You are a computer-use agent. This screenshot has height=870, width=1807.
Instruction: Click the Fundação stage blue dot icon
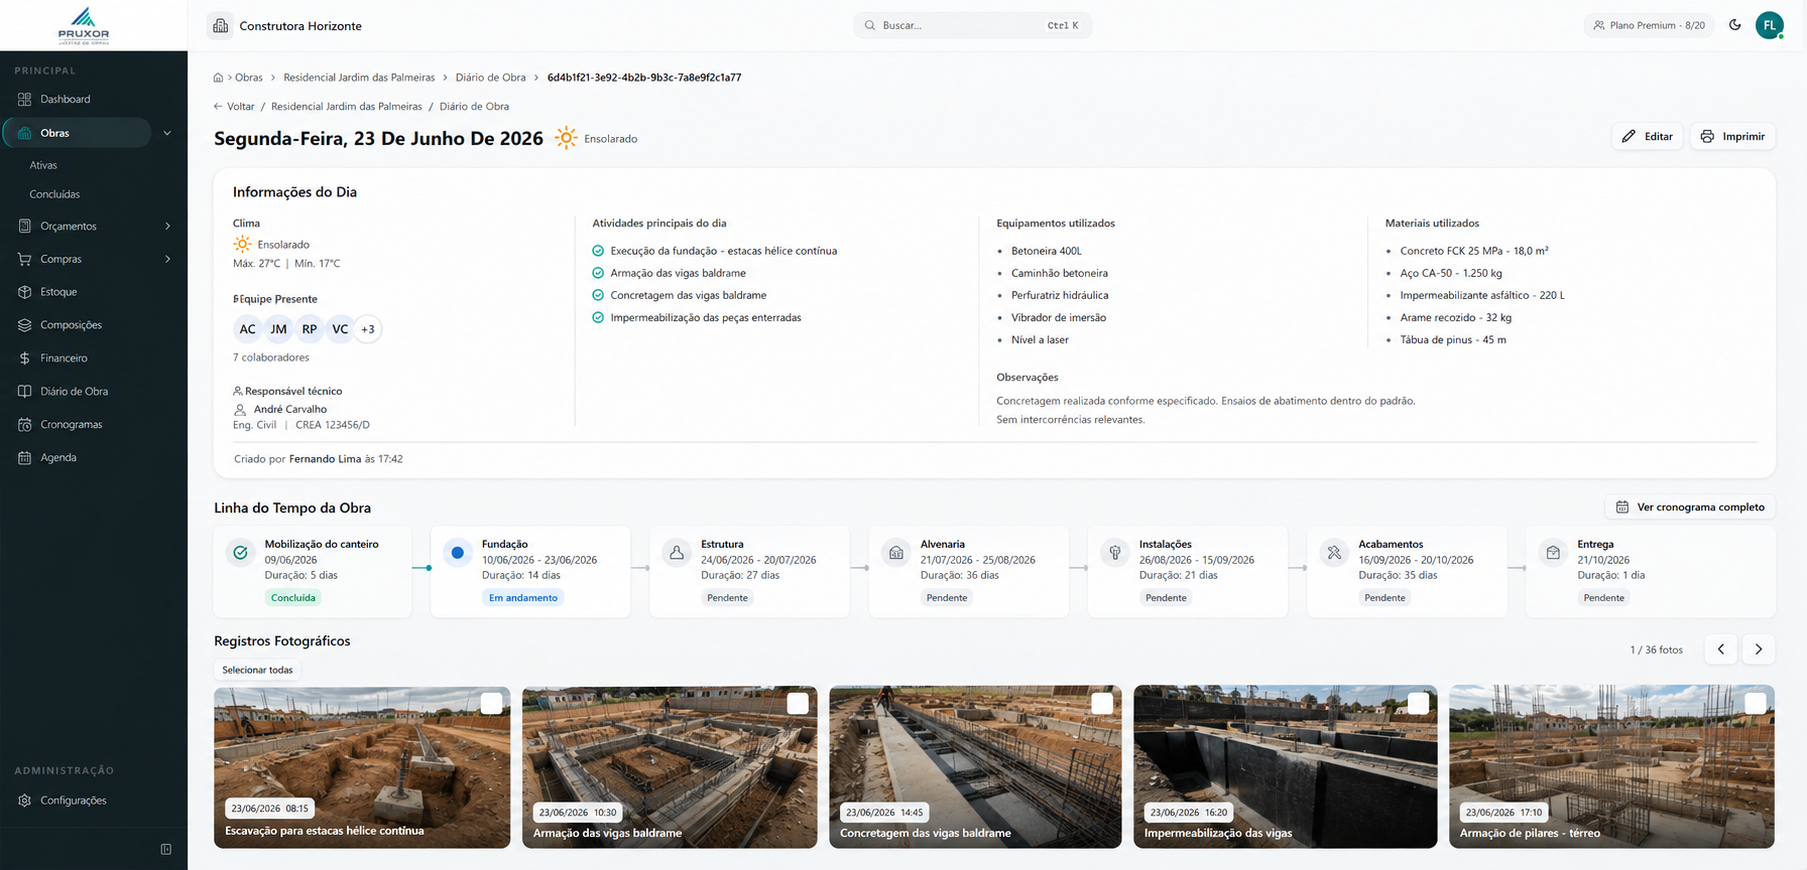tap(457, 552)
